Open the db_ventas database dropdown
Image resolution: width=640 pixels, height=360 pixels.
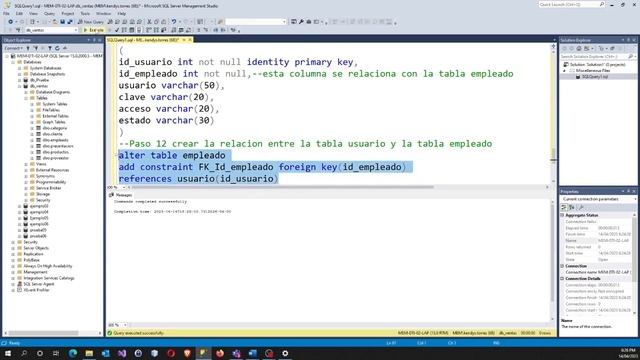pyautogui.click(x=51, y=30)
